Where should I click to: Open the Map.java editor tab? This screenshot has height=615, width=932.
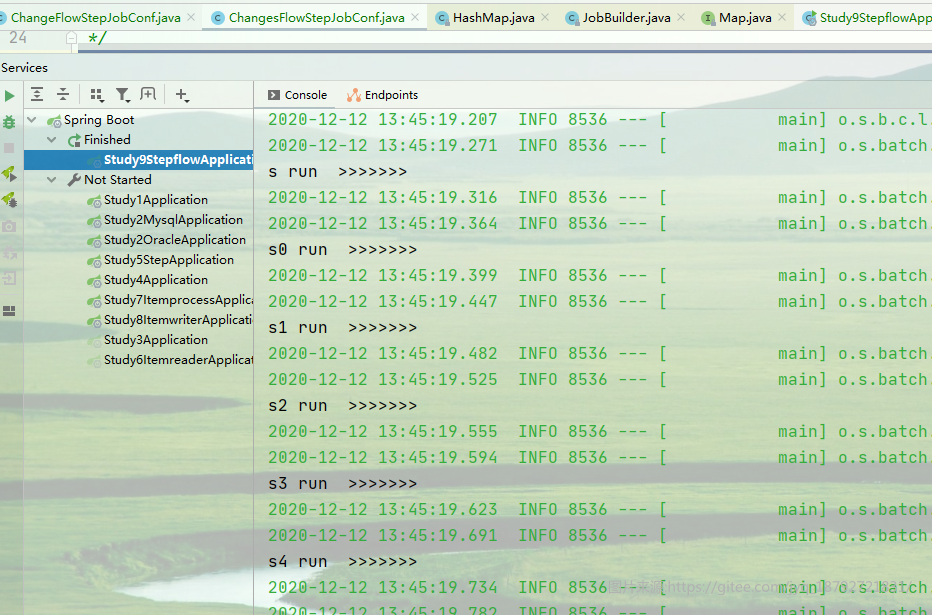745,18
